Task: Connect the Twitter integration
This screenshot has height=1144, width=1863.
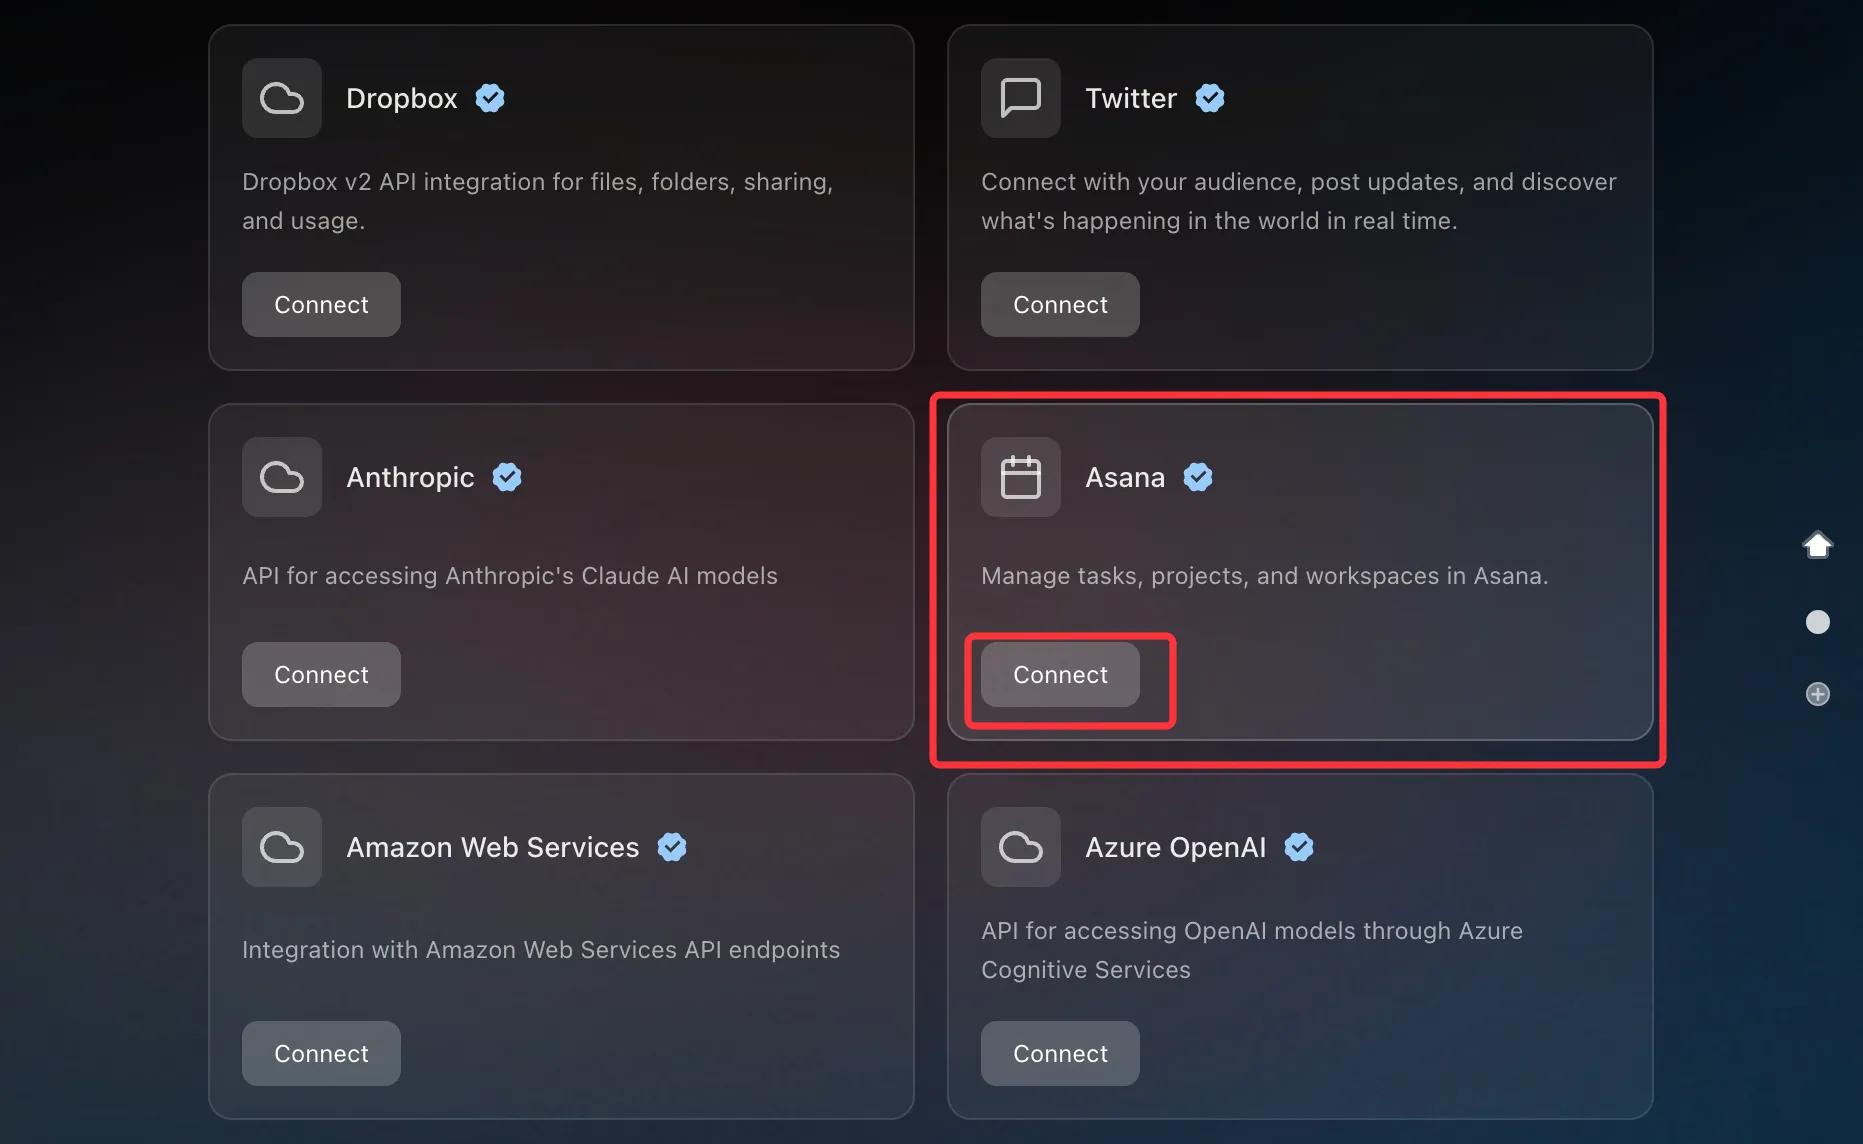Action: (1060, 305)
